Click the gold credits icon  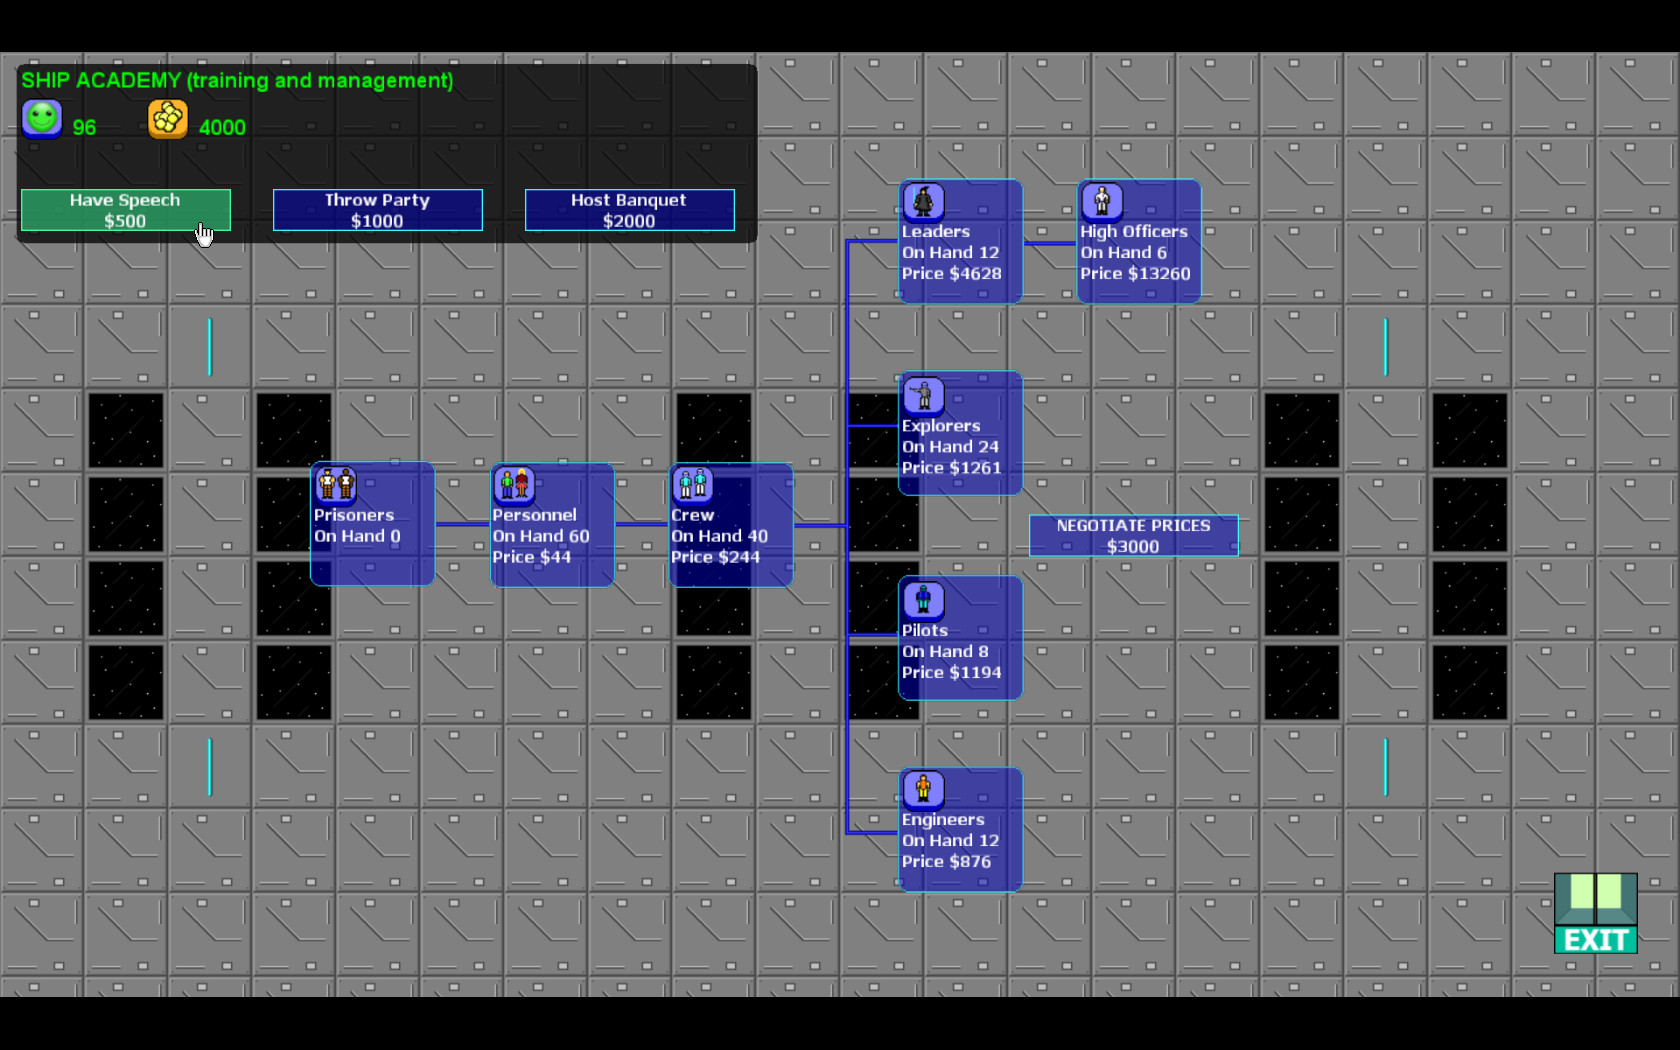pos(168,119)
